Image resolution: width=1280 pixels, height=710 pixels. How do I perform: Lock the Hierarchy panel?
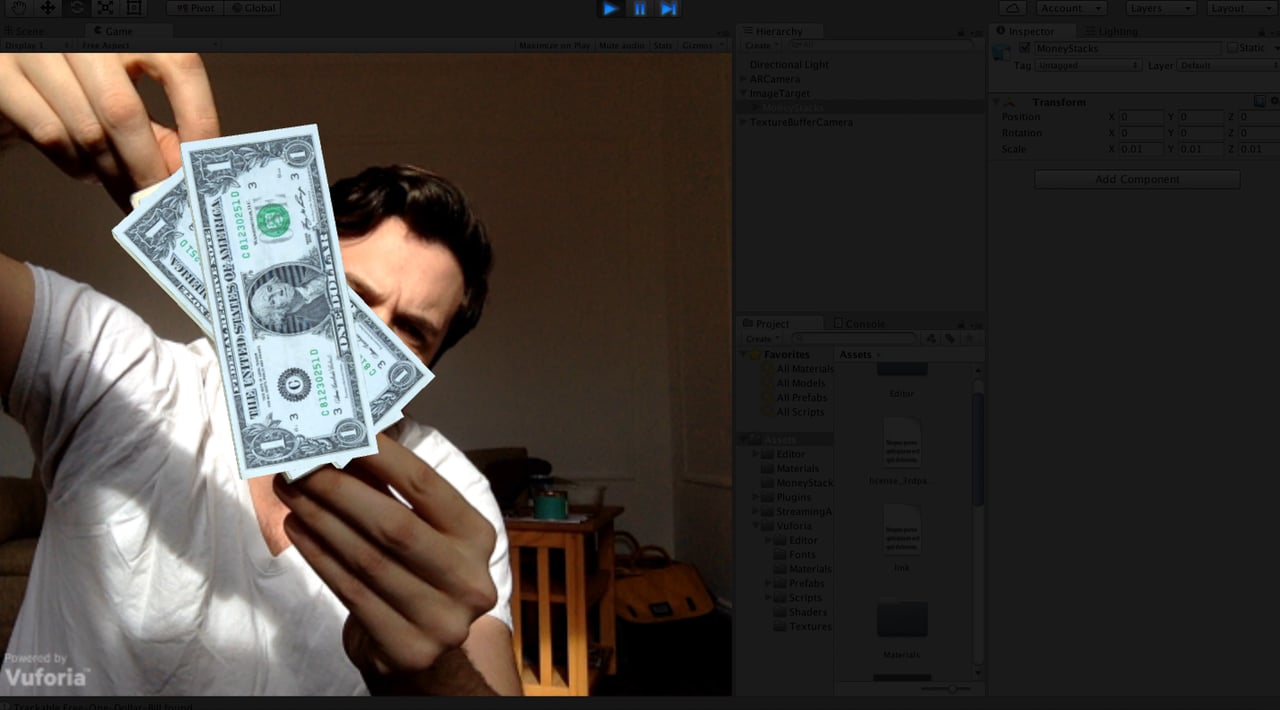click(x=961, y=32)
